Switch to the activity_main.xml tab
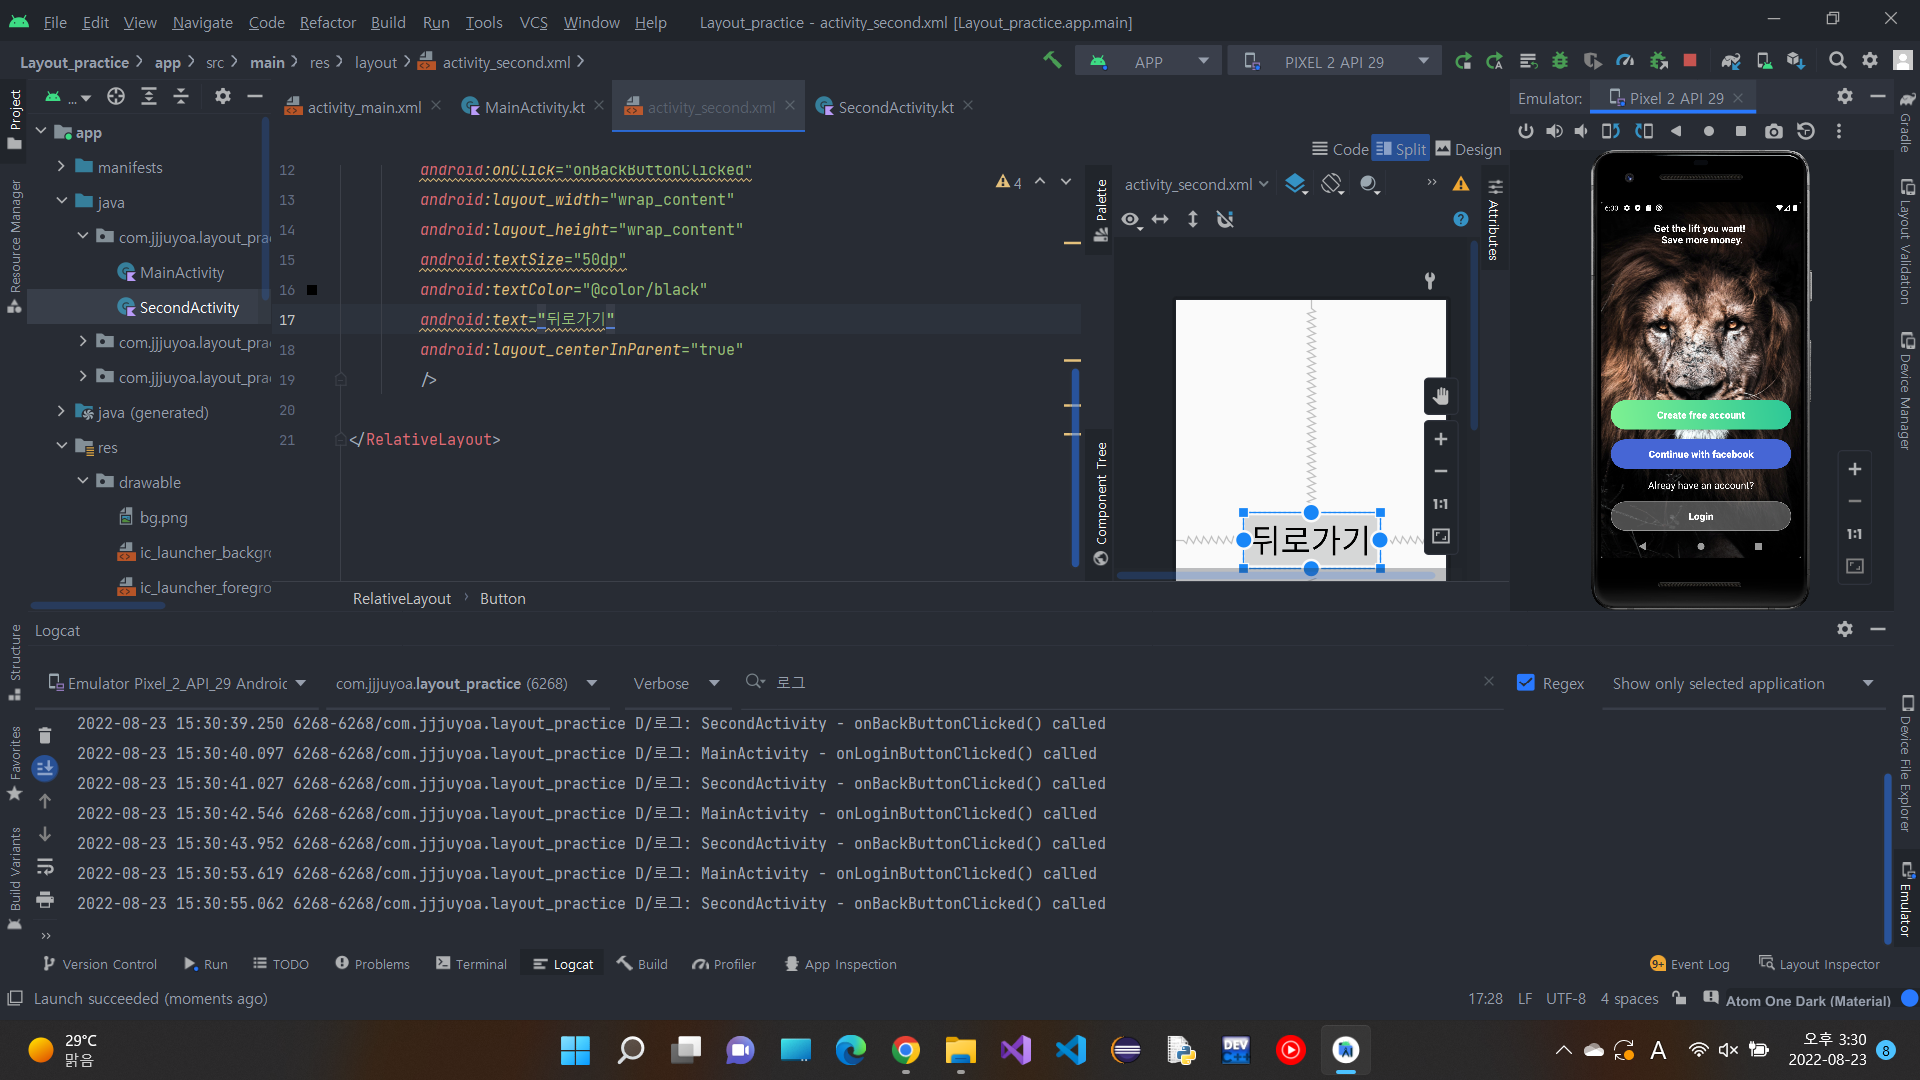The image size is (1920, 1080). pyautogui.click(x=363, y=107)
